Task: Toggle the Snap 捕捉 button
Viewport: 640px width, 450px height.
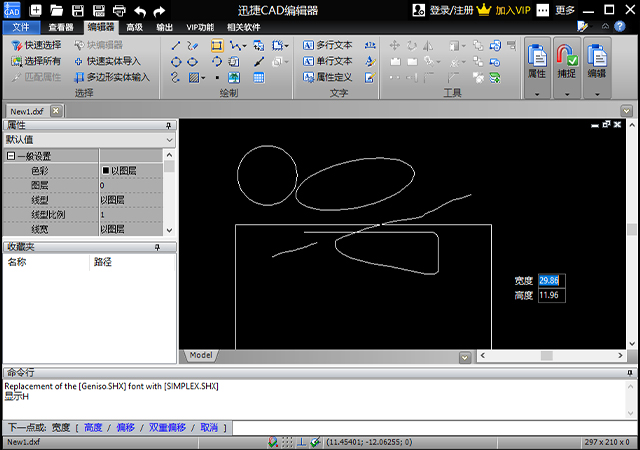Action: click(x=567, y=62)
